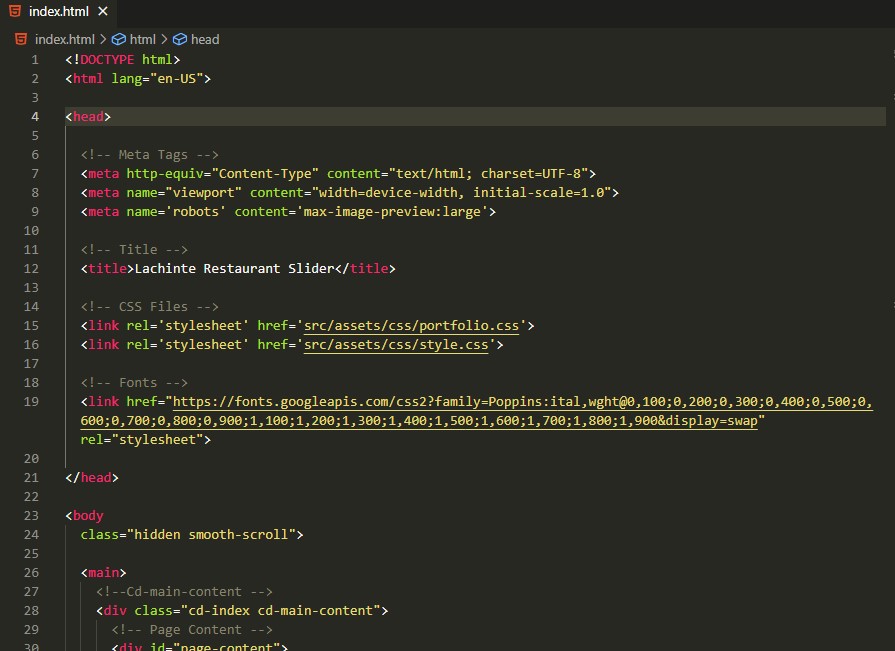The image size is (895, 651).
Task: Click the Fonts comment line
Action: pos(134,383)
